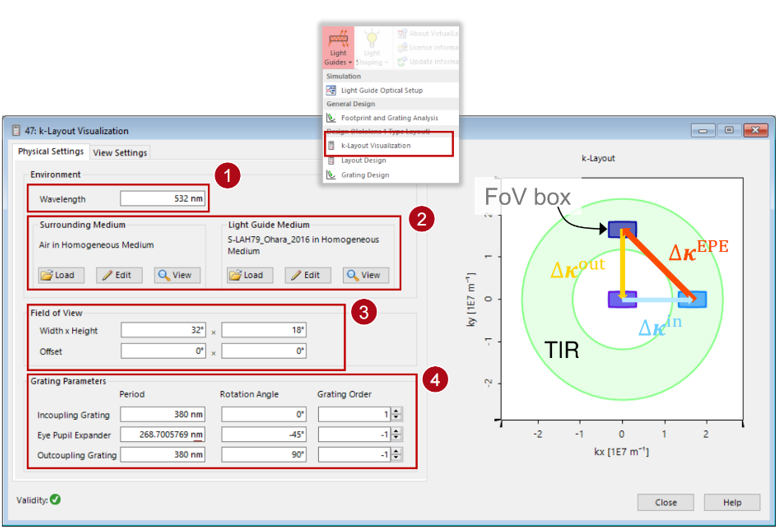Close window with red X button
The image size is (782, 530).
click(x=756, y=130)
